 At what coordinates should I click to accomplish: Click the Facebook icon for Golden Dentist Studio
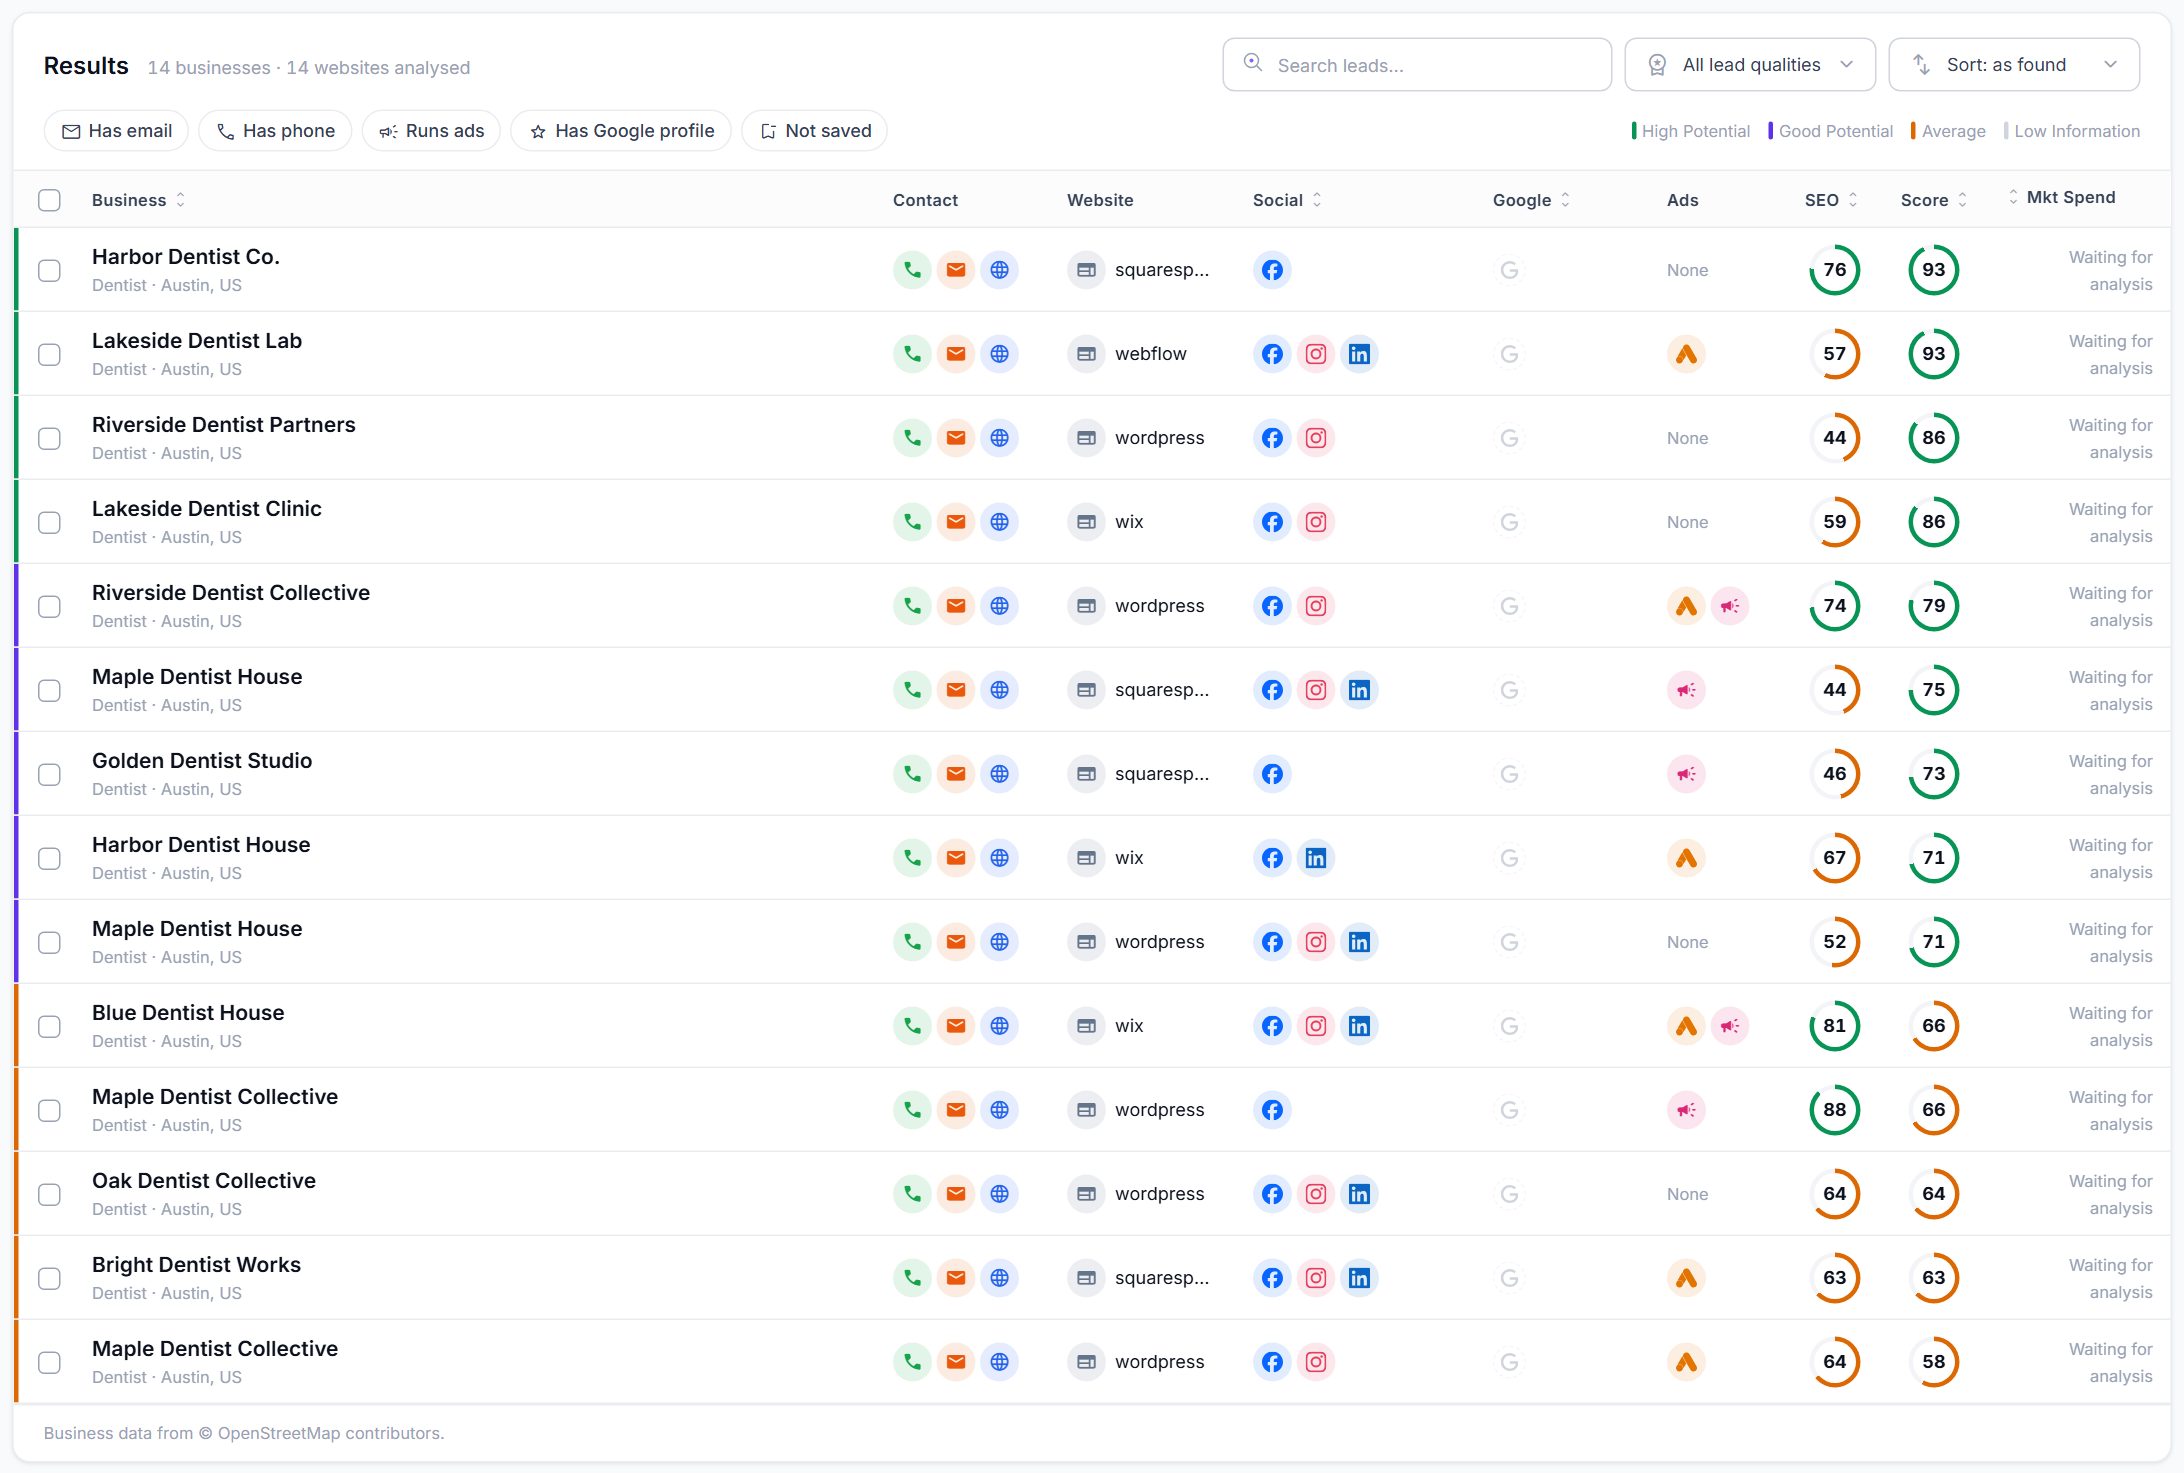click(1272, 774)
